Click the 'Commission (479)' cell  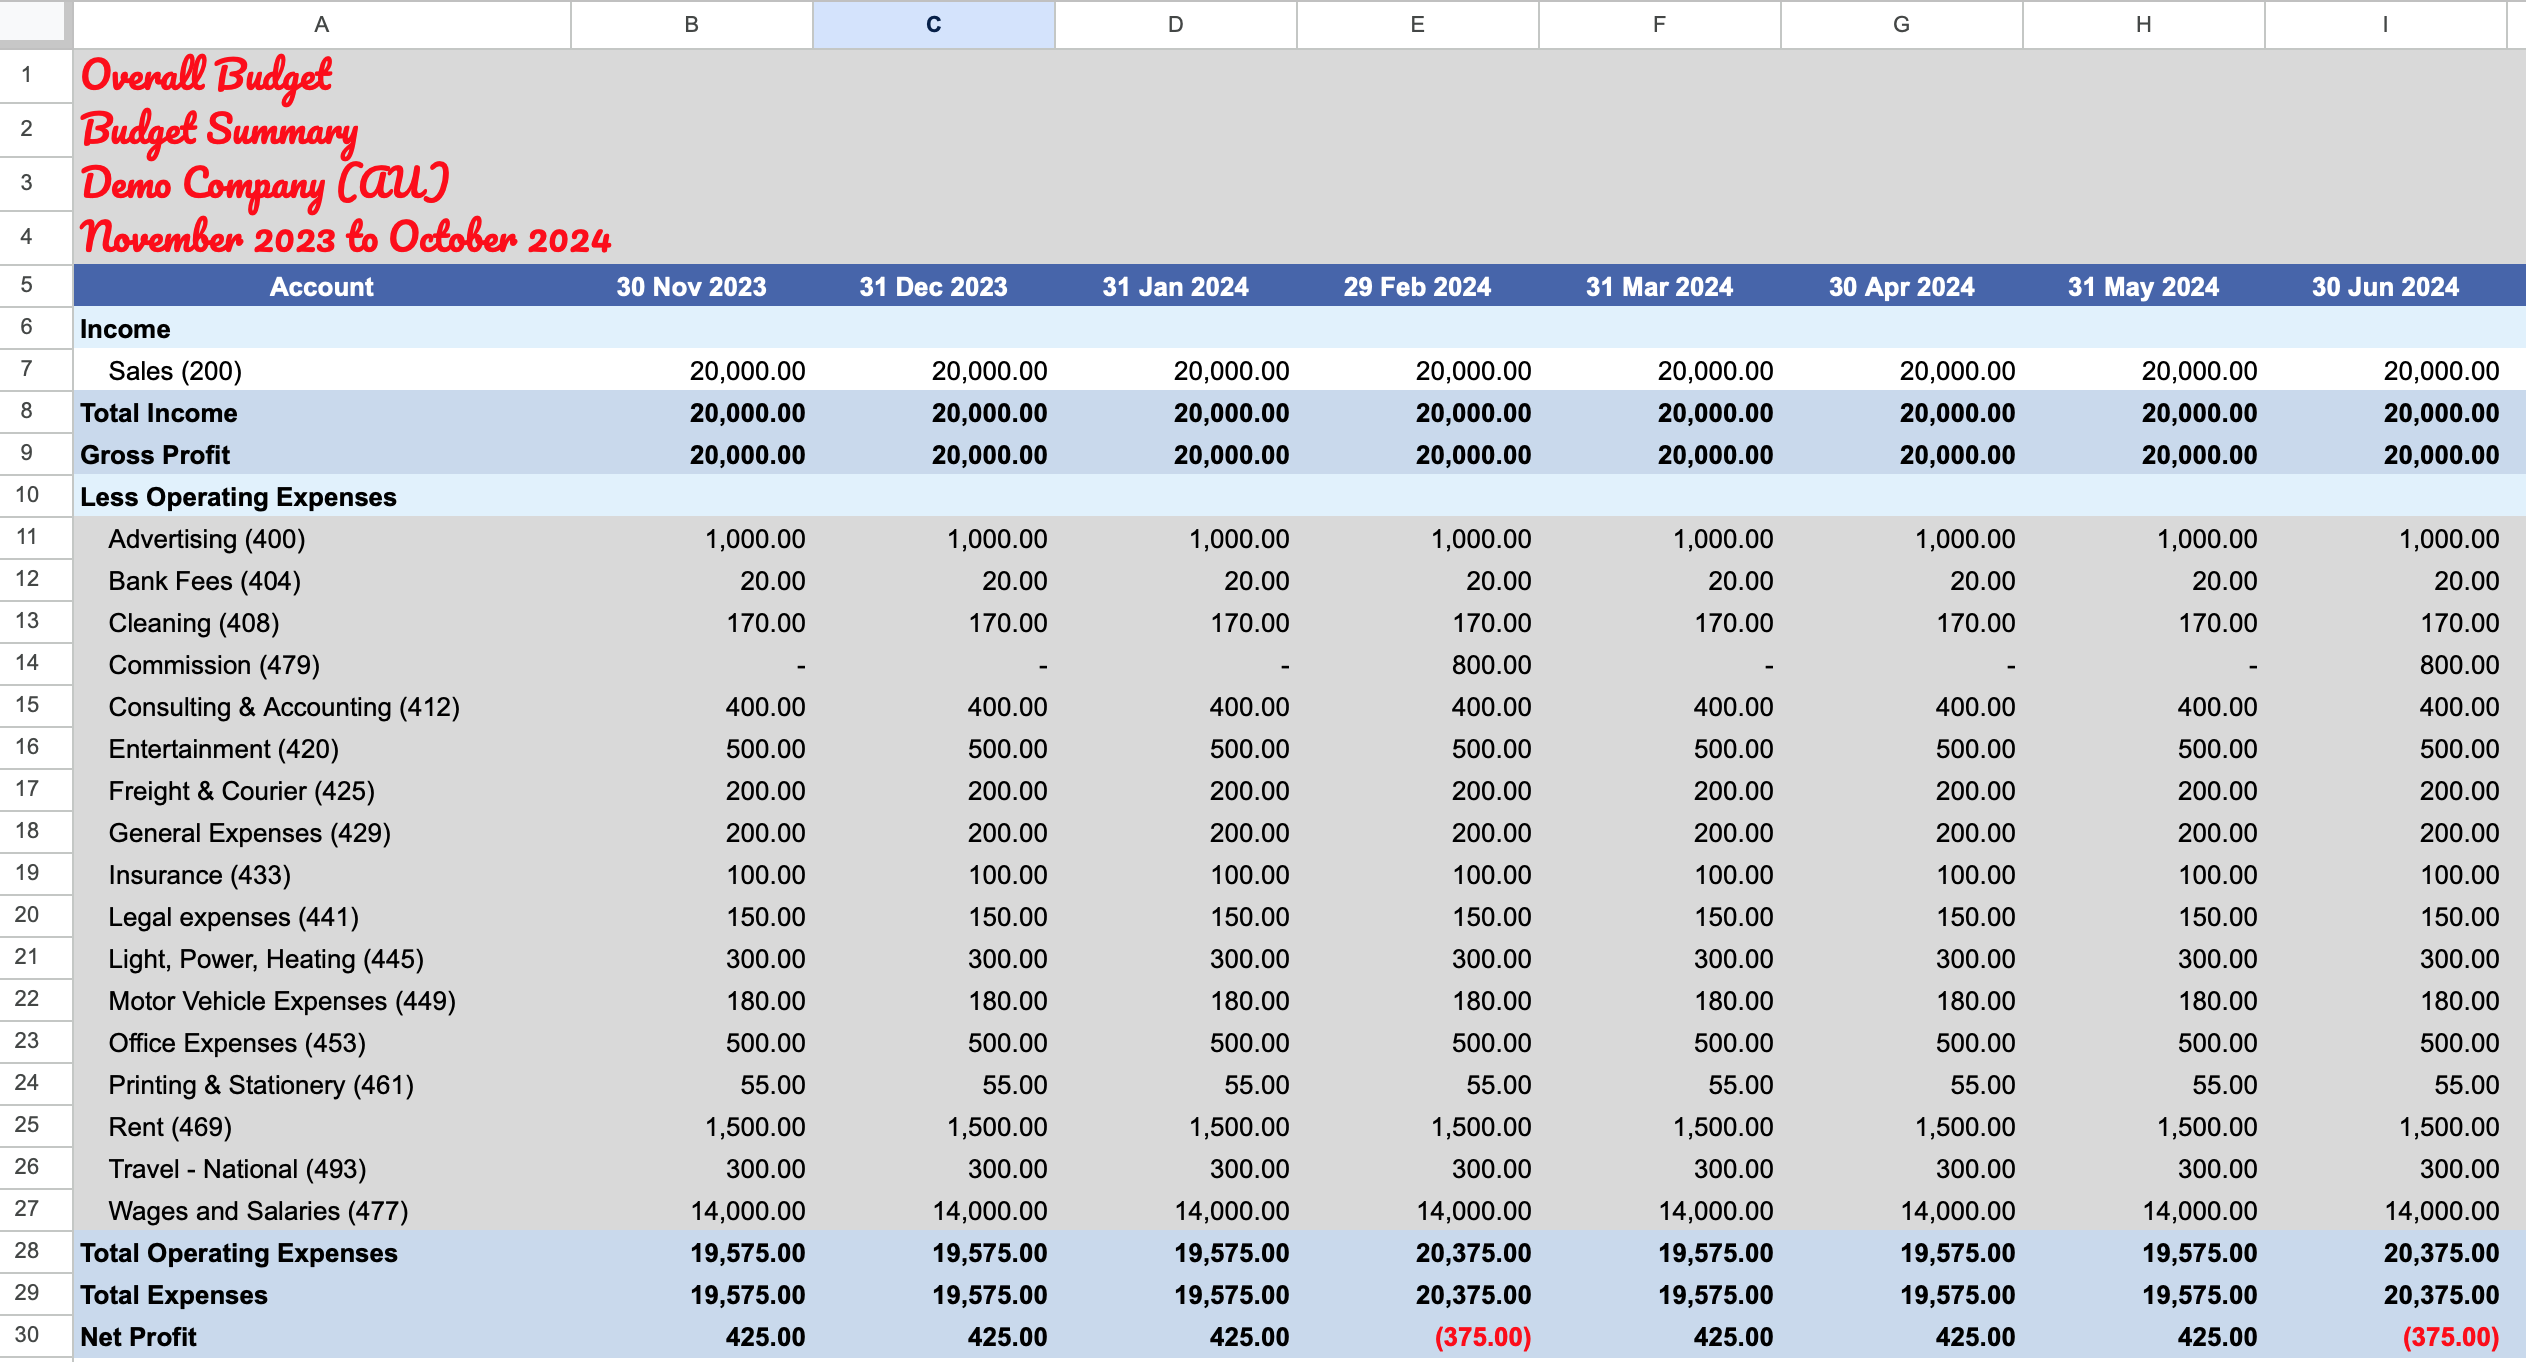[321, 665]
